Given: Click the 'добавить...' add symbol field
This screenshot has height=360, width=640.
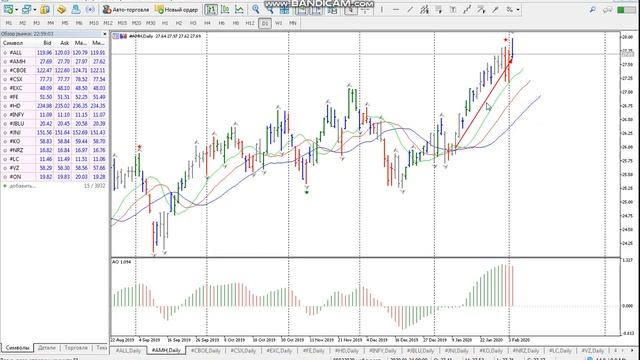Looking at the screenshot, I should [22, 186].
